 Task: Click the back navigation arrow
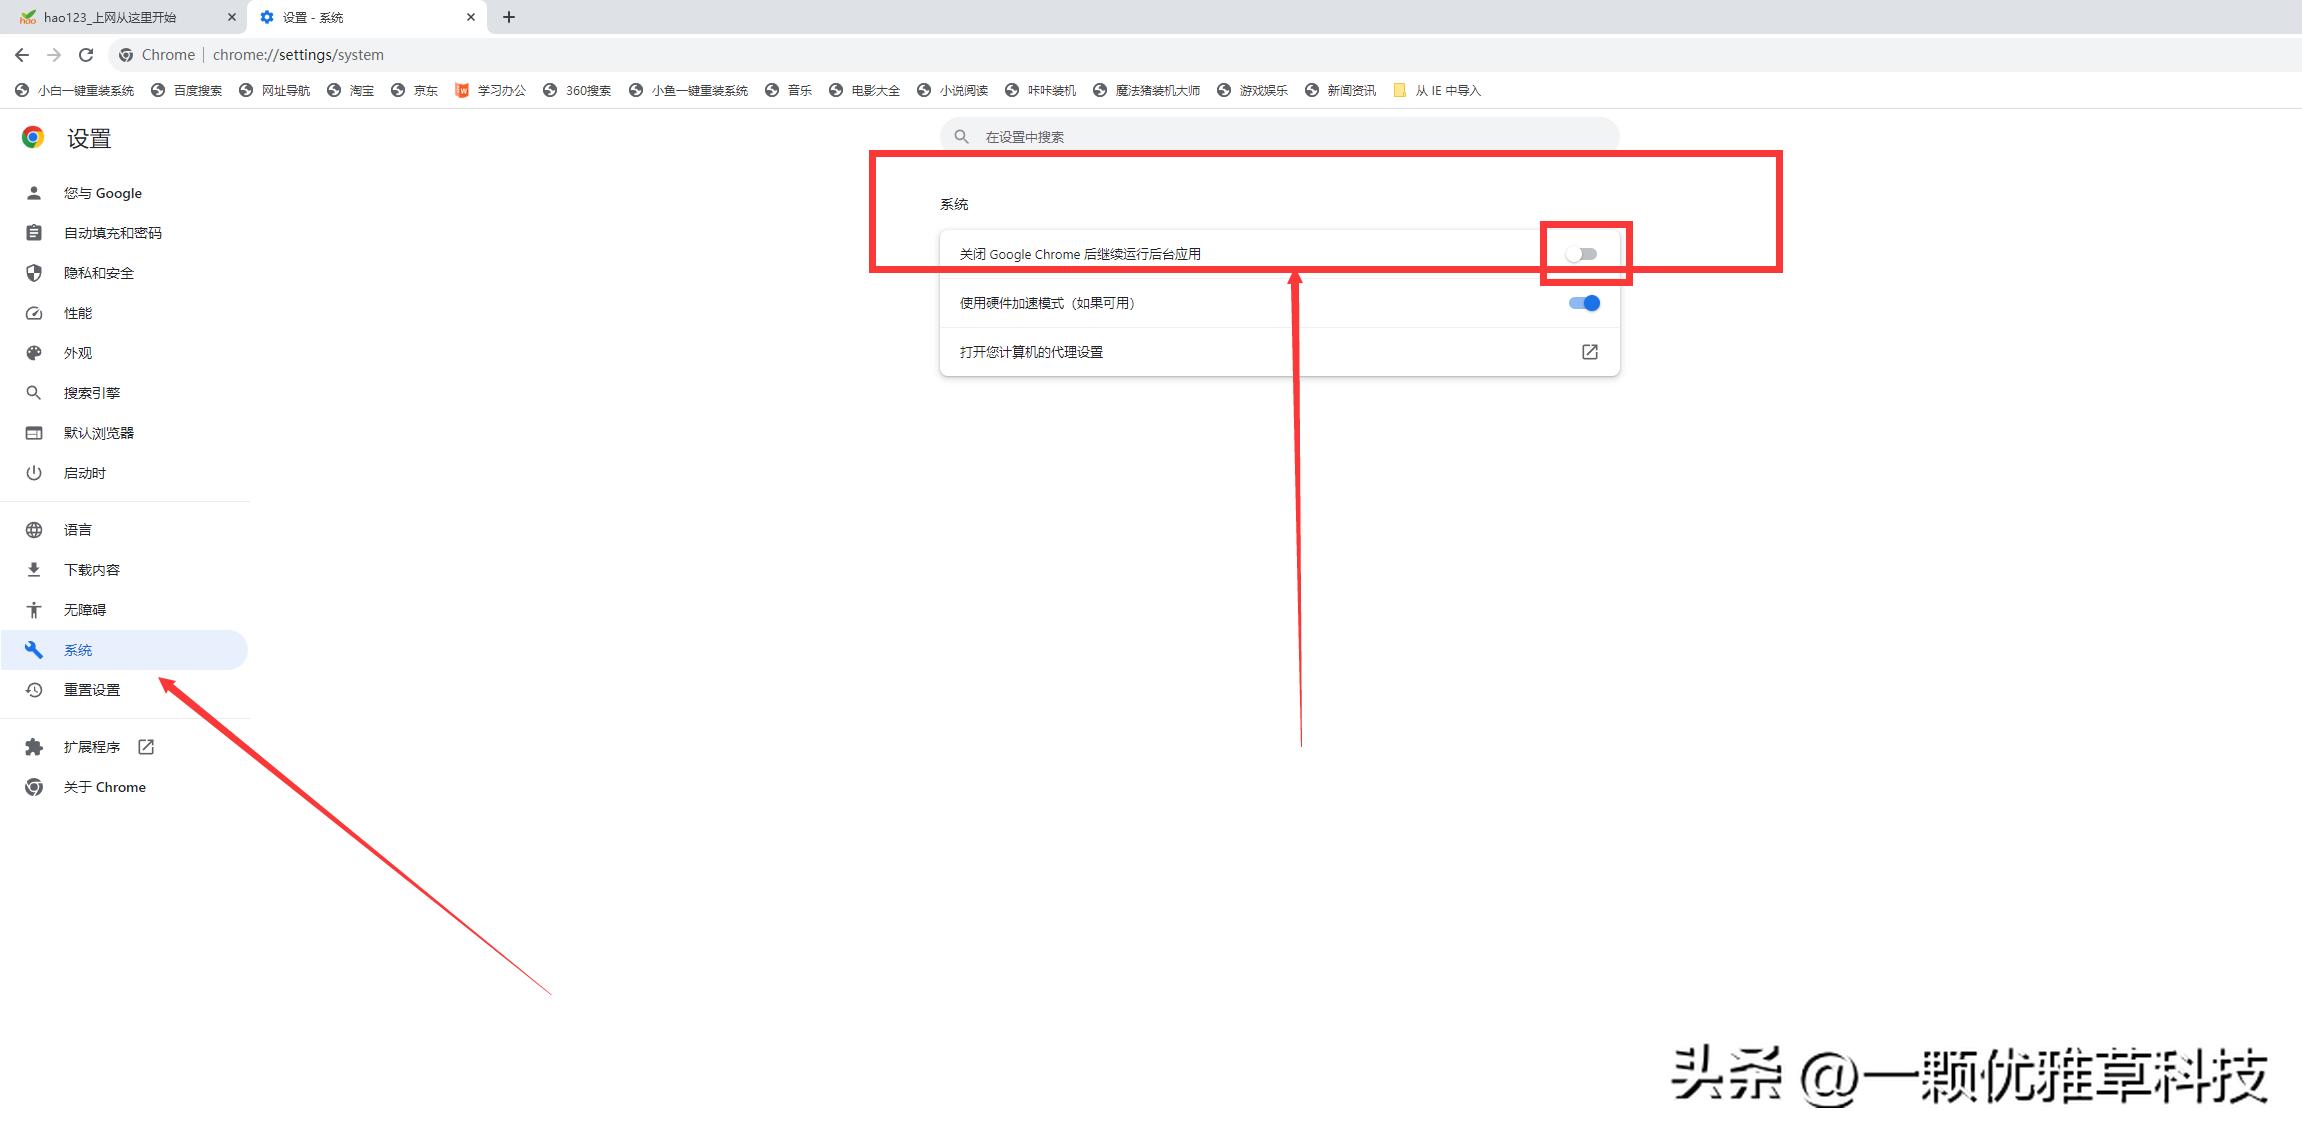click(22, 54)
